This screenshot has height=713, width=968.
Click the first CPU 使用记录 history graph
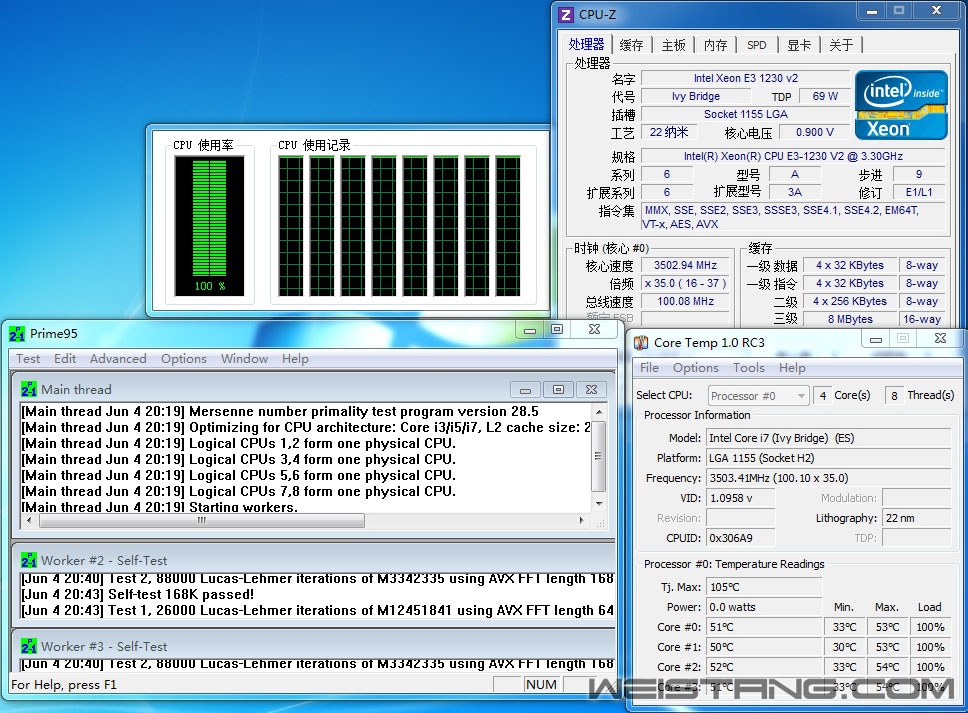pyautogui.click(x=291, y=226)
